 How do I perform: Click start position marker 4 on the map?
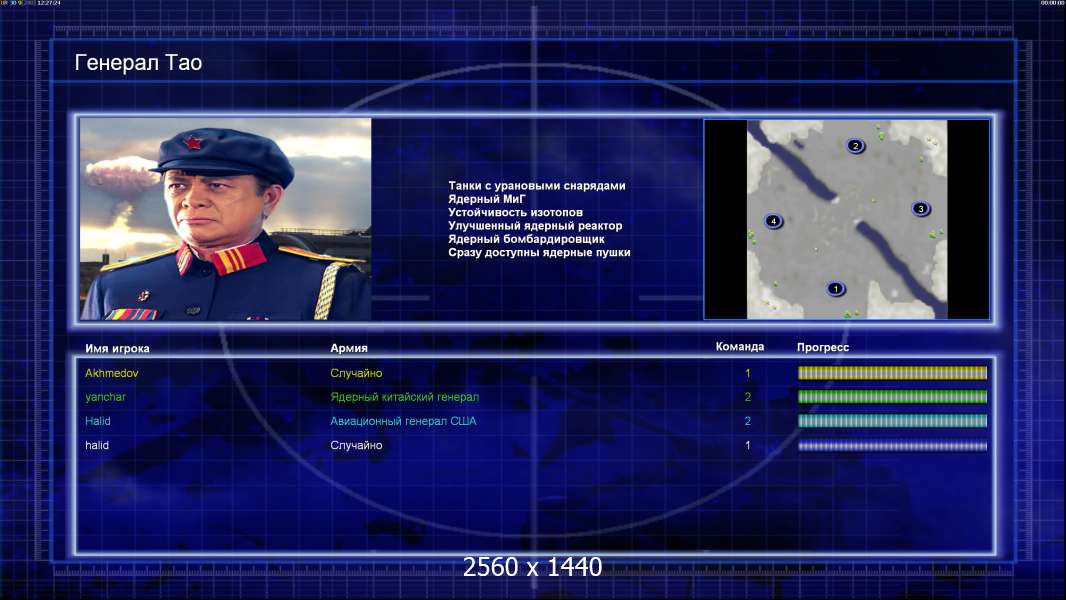point(773,221)
